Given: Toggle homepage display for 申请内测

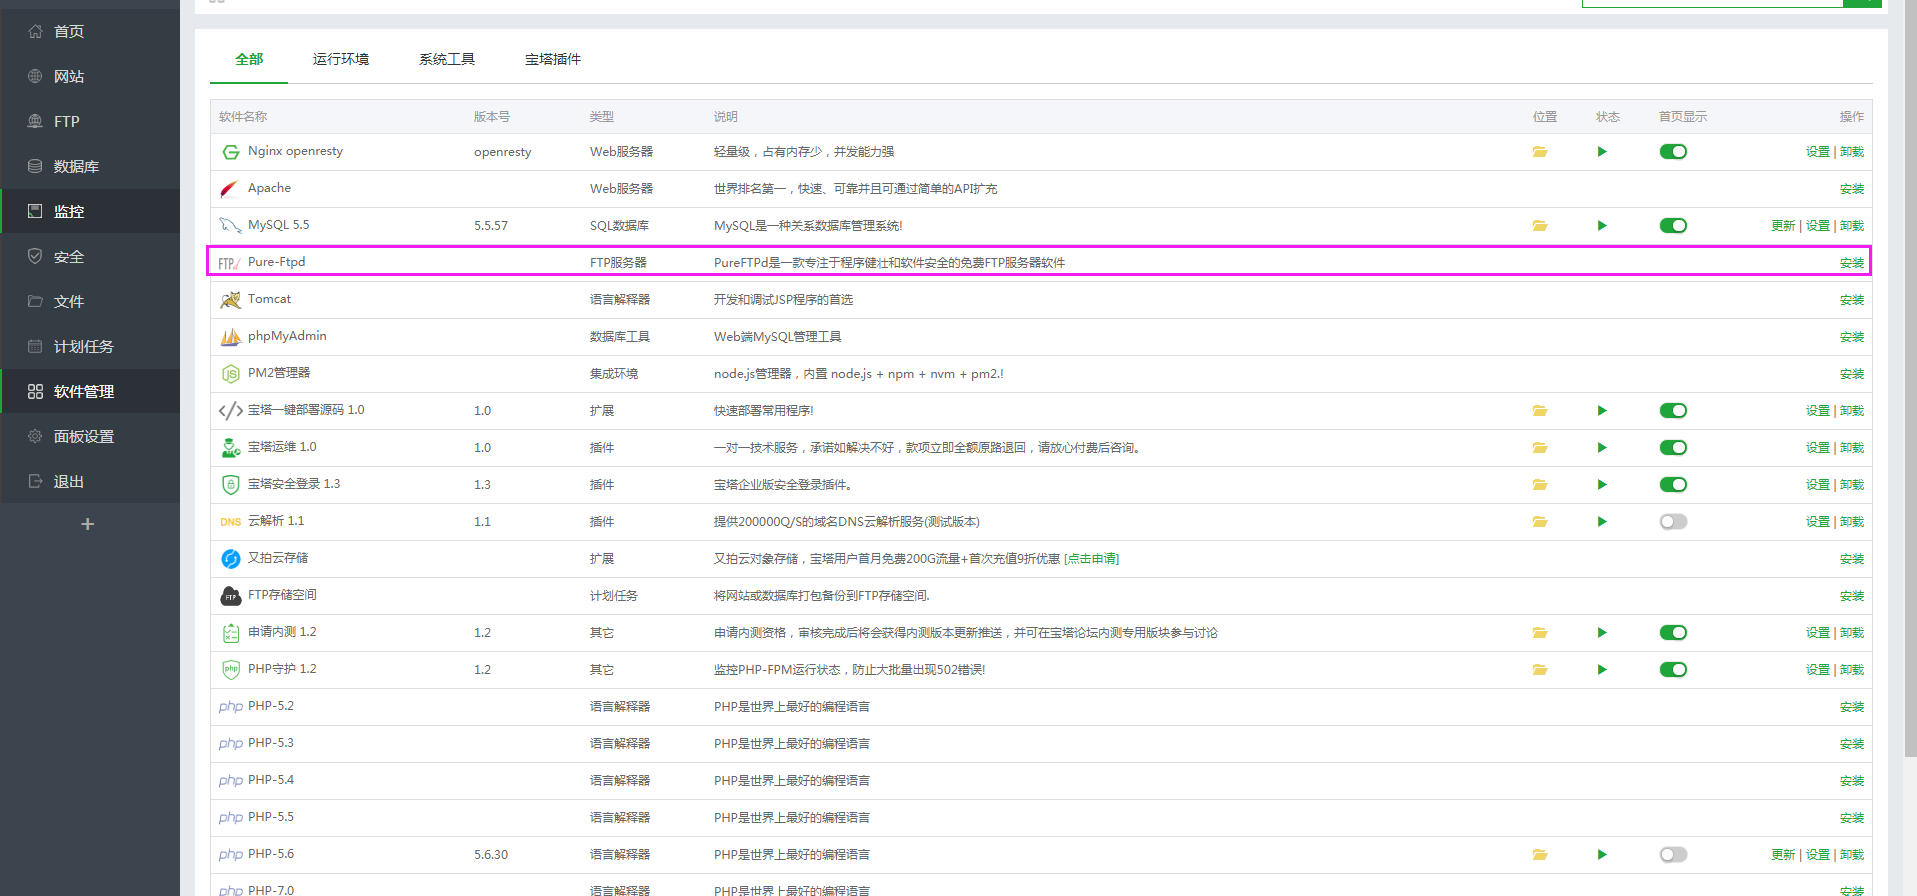Looking at the screenshot, I should (x=1673, y=633).
